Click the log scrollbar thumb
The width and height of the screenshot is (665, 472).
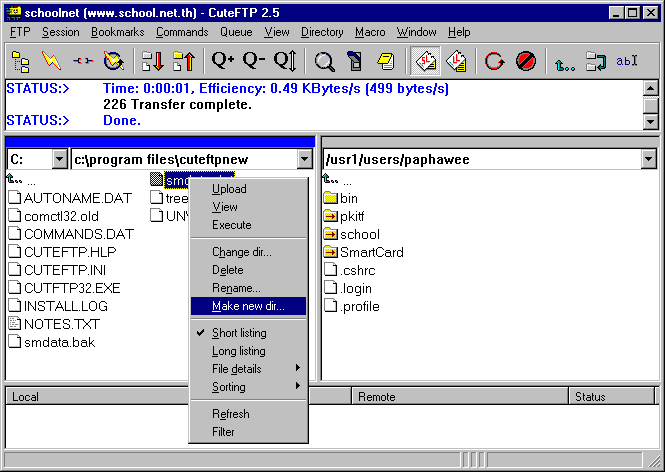tap(651, 105)
